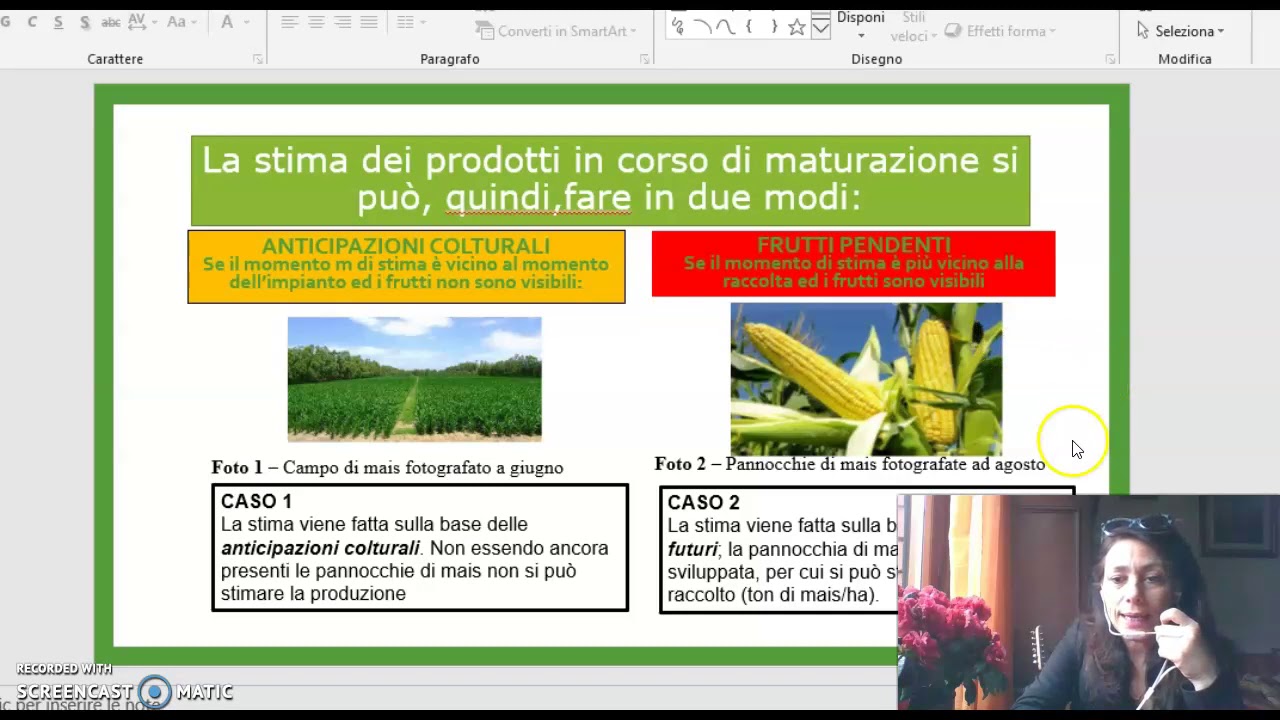Click inside the CASO 1 text box
This screenshot has width=1280, height=720.
pos(420,547)
